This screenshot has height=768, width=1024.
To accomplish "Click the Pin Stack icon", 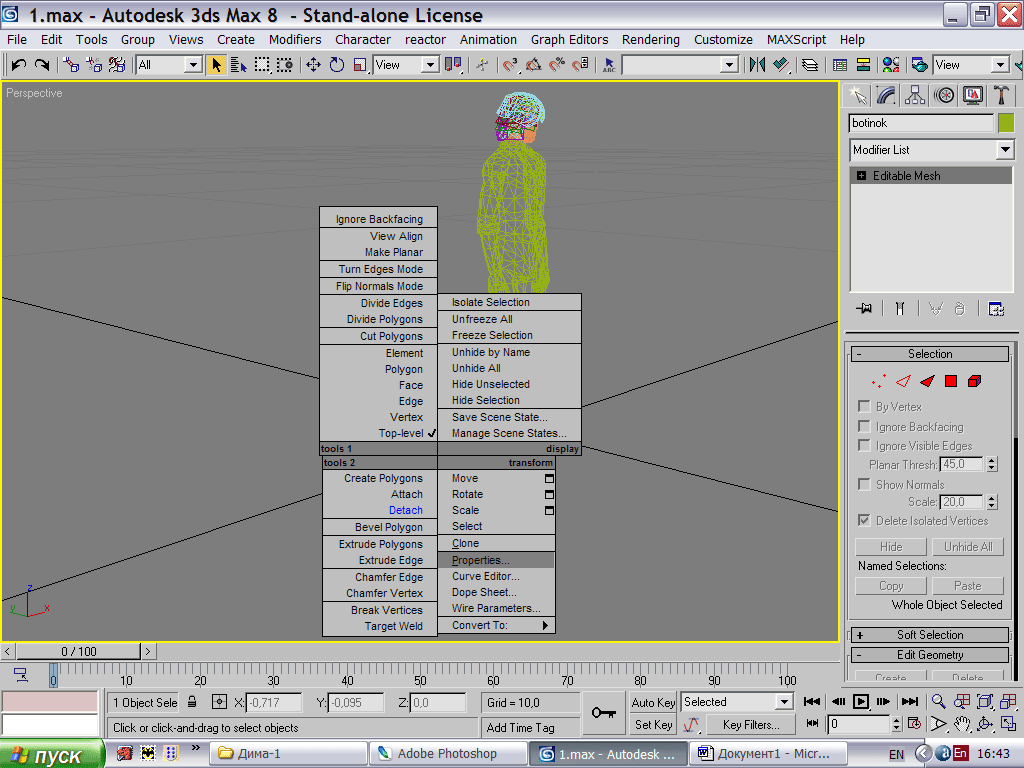I will 865,308.
